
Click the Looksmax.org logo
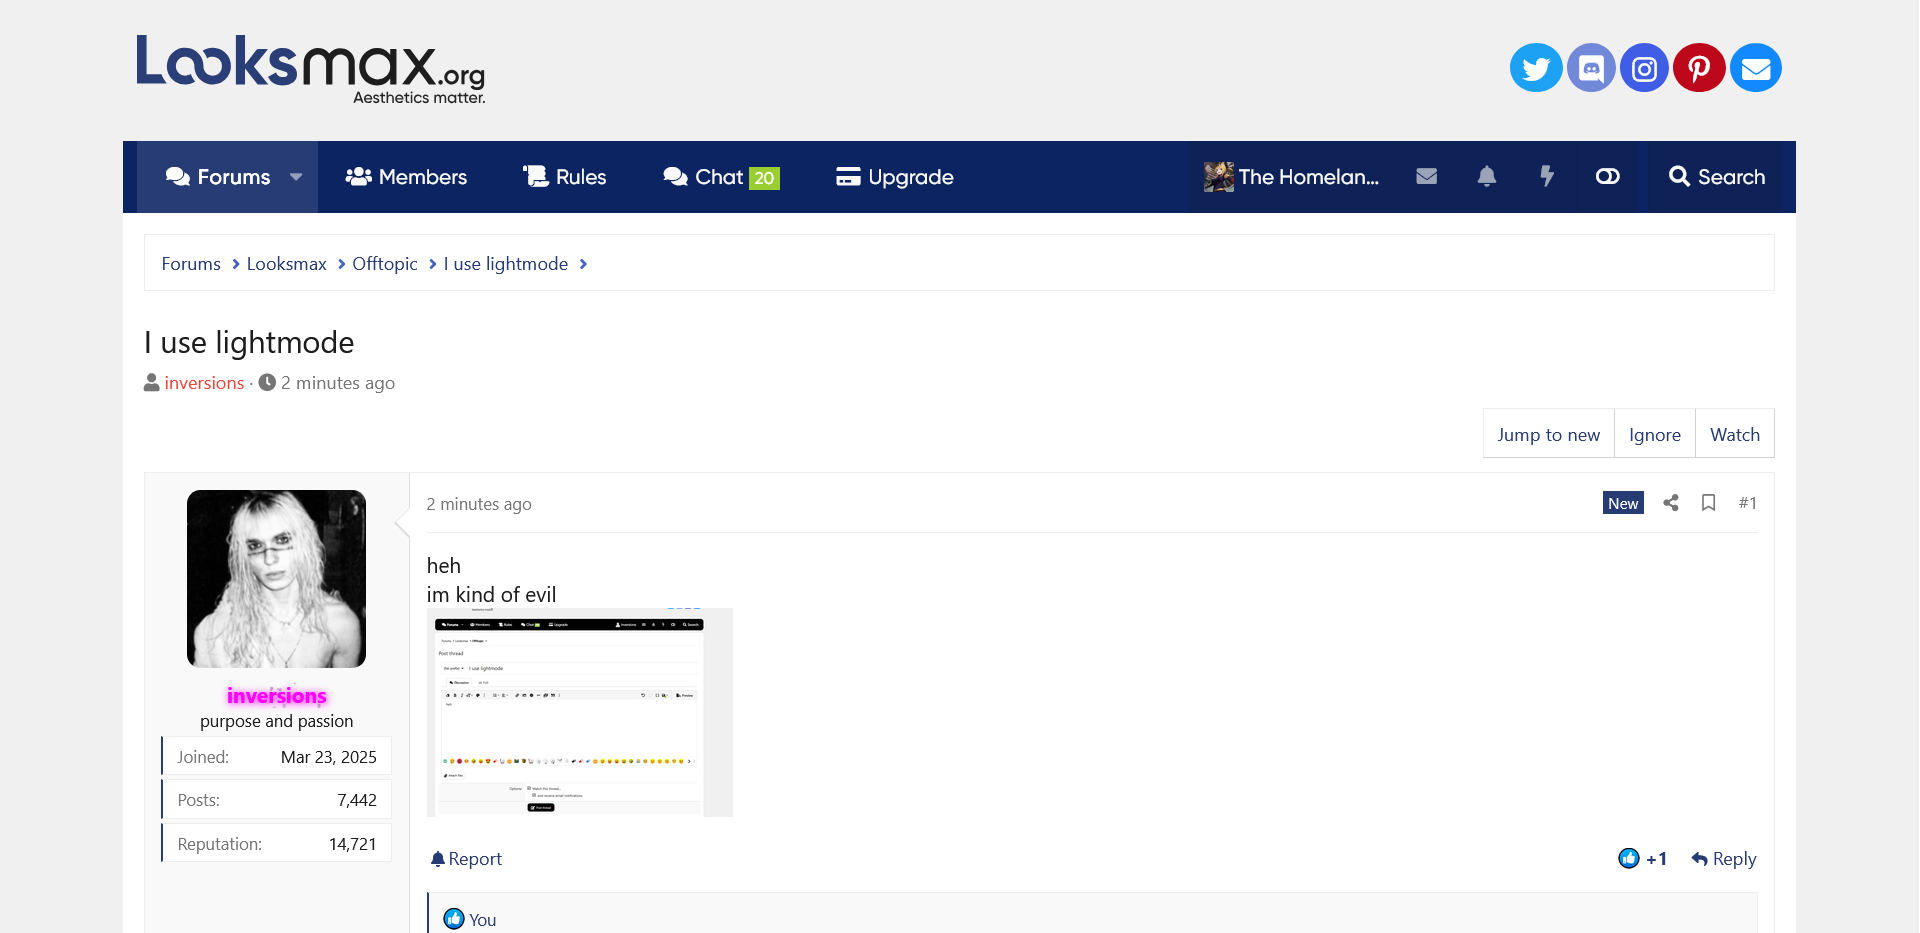[x=311, y=68]
